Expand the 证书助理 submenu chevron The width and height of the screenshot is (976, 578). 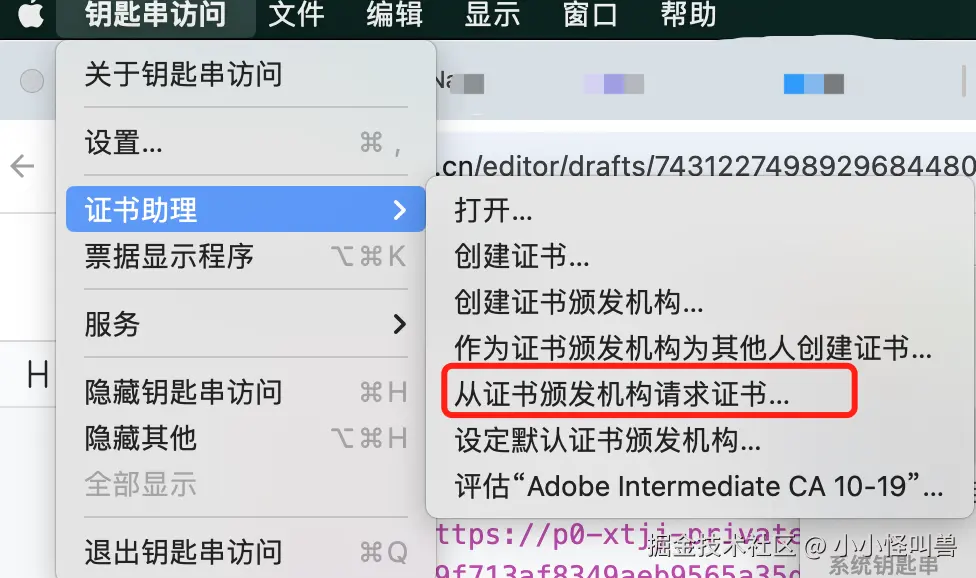(400, 210)
